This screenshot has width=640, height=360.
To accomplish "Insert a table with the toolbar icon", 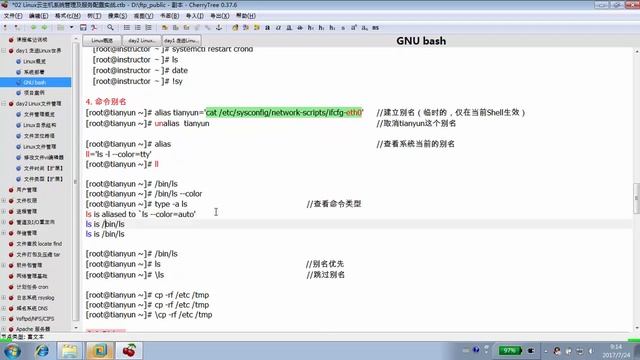I will 176,28.
